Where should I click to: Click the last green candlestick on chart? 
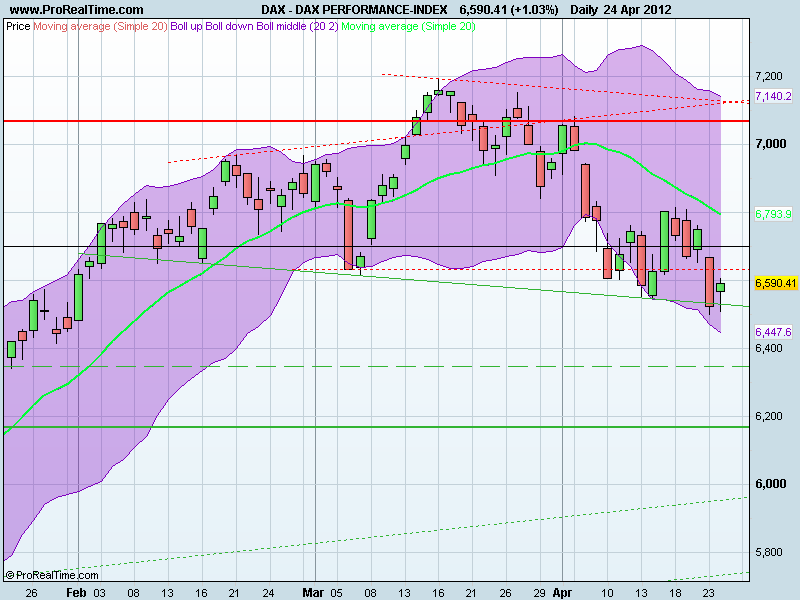click(720, 287)
